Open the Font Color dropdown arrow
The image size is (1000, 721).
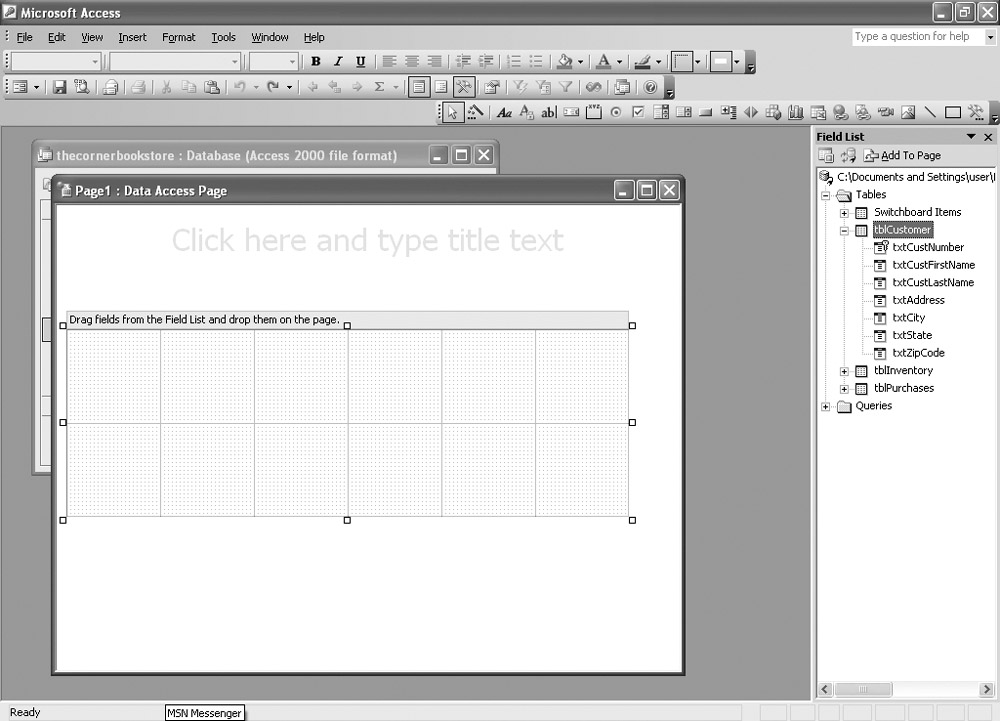tap(619, 62)
